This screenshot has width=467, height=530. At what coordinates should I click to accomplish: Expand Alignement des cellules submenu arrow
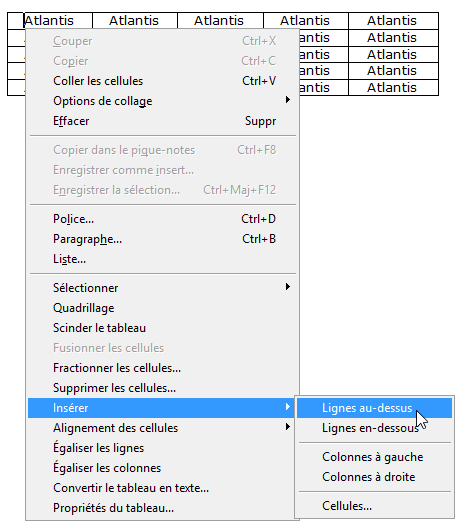pos(288,427)
